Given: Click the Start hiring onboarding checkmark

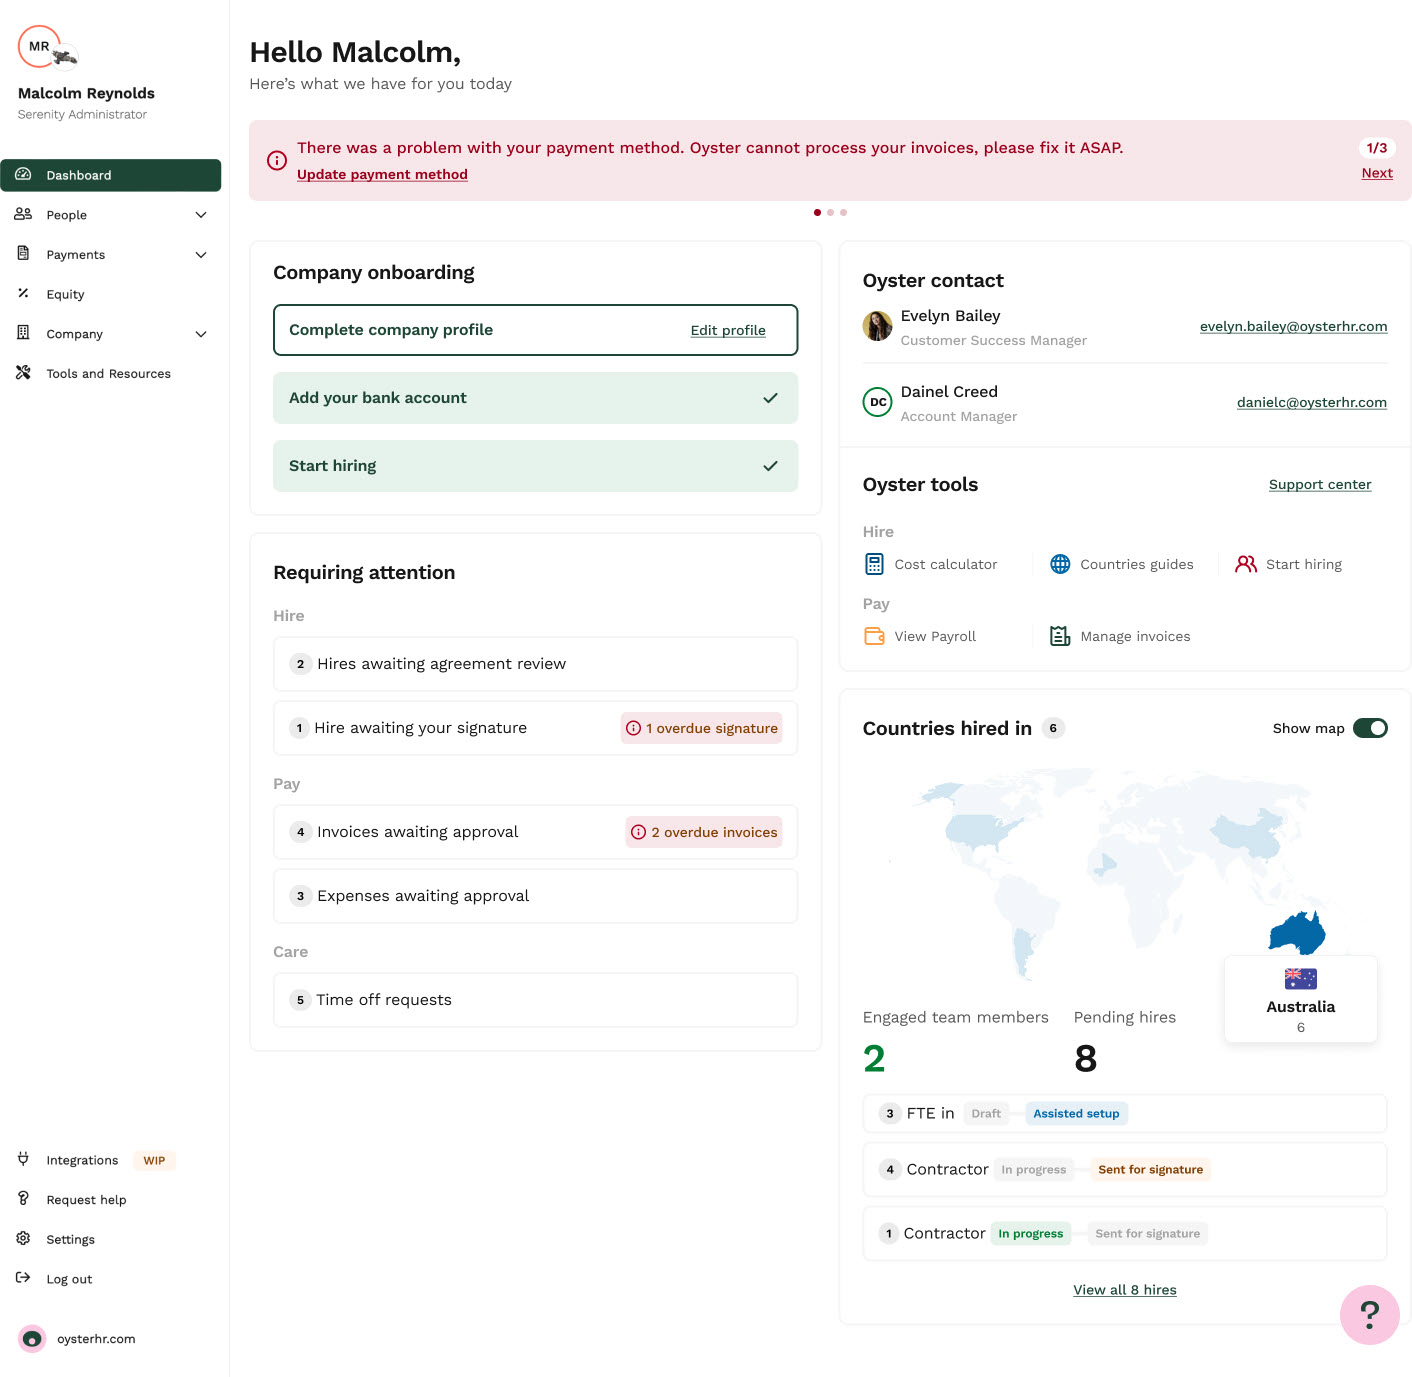Looking at the screenshot, I should (770, 466).
